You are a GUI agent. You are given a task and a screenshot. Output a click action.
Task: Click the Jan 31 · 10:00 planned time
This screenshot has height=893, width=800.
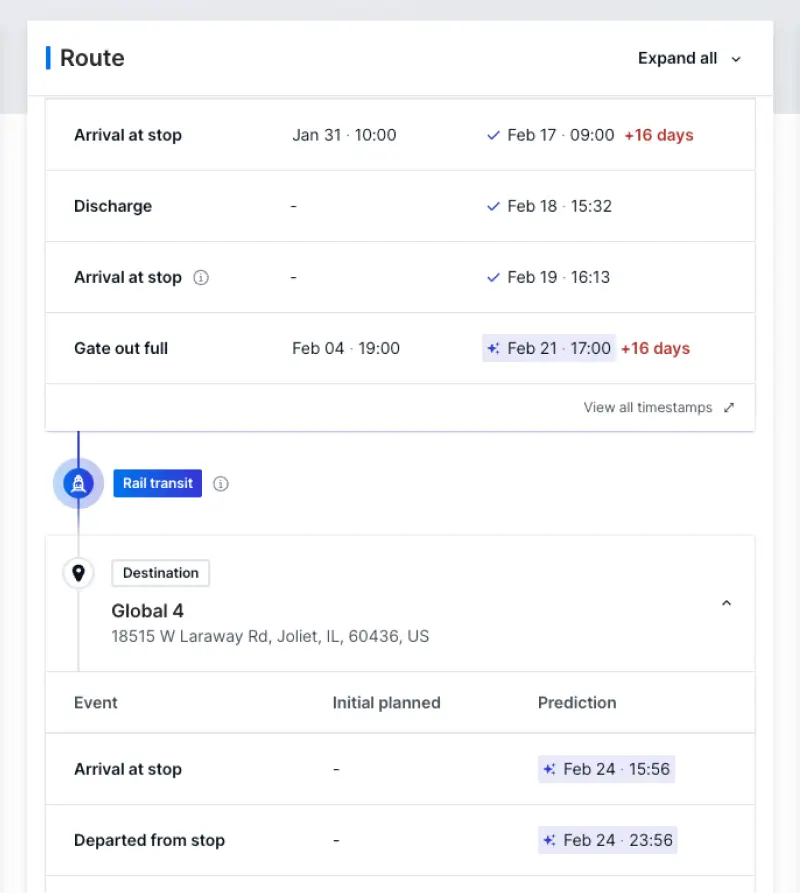point(344,135)
